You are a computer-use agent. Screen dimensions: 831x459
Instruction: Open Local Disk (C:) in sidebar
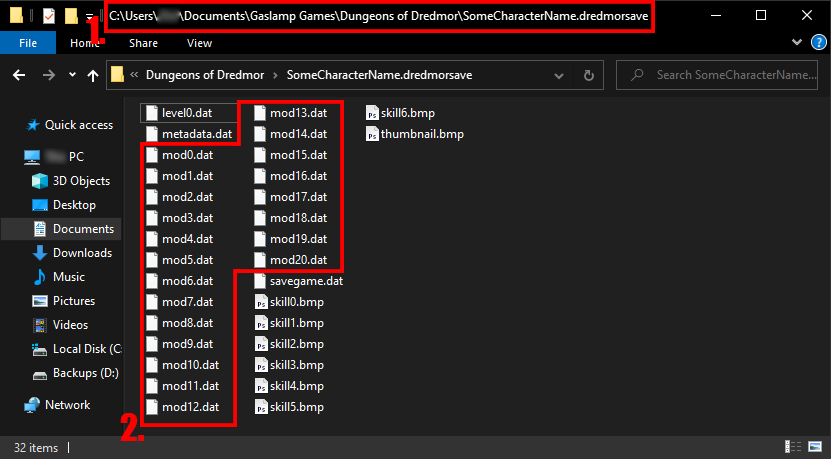[x=77, y=349]
